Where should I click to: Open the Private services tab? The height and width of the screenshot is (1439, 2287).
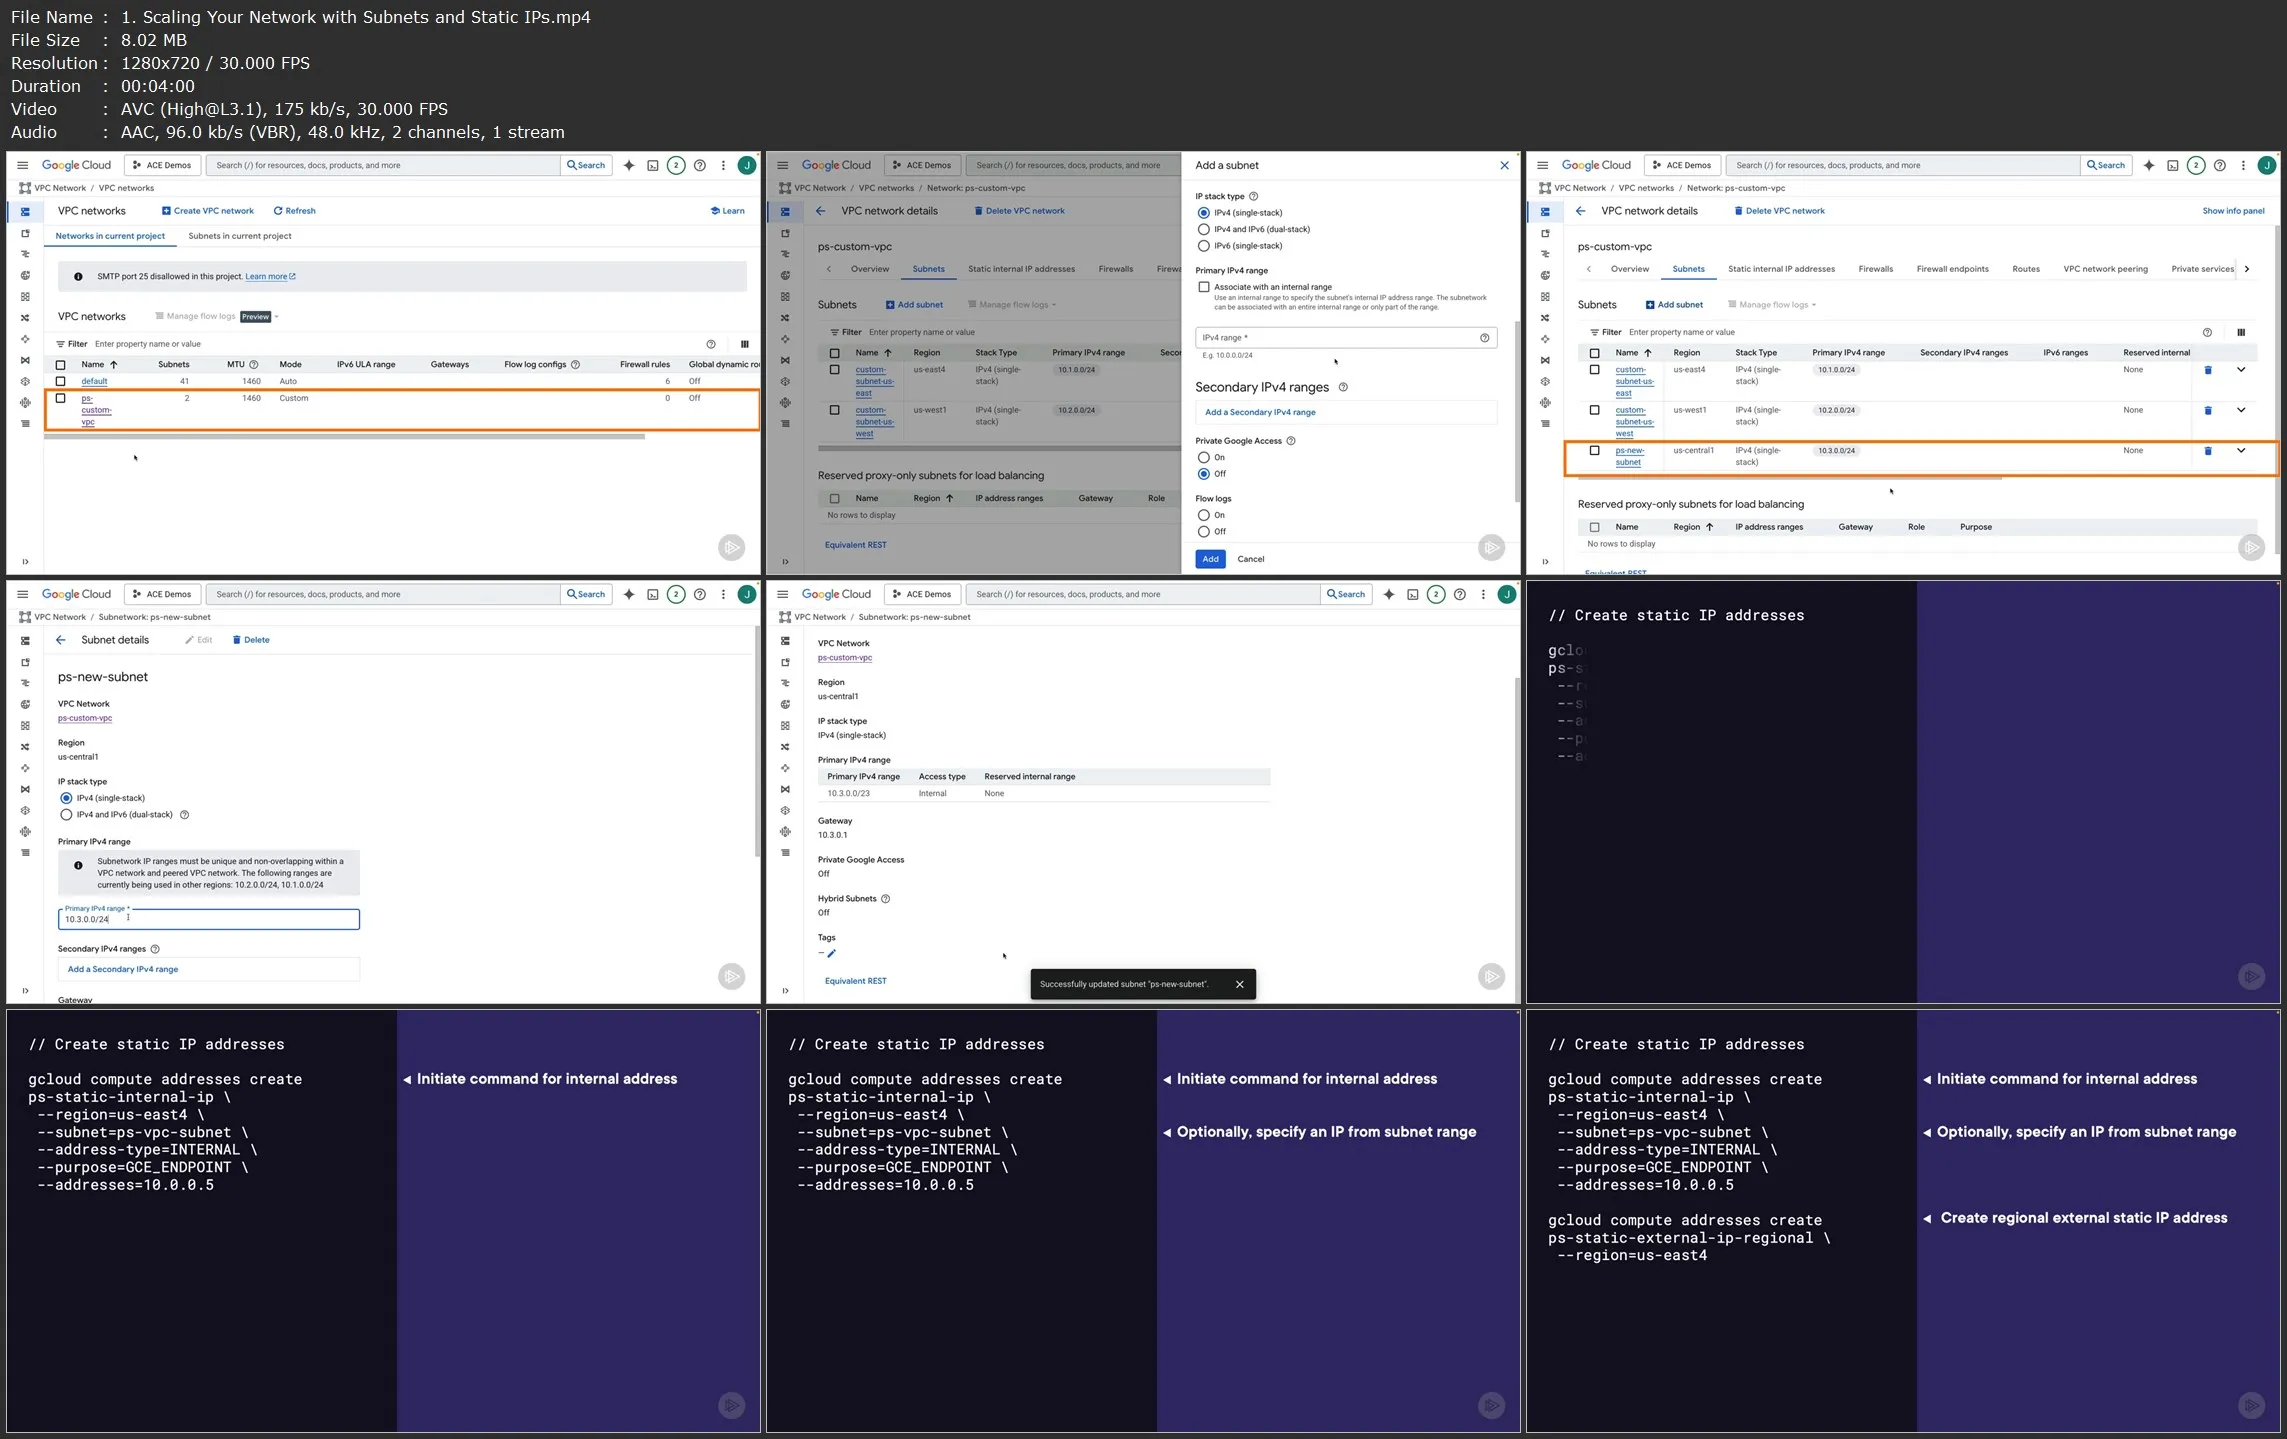(2202, 269)
